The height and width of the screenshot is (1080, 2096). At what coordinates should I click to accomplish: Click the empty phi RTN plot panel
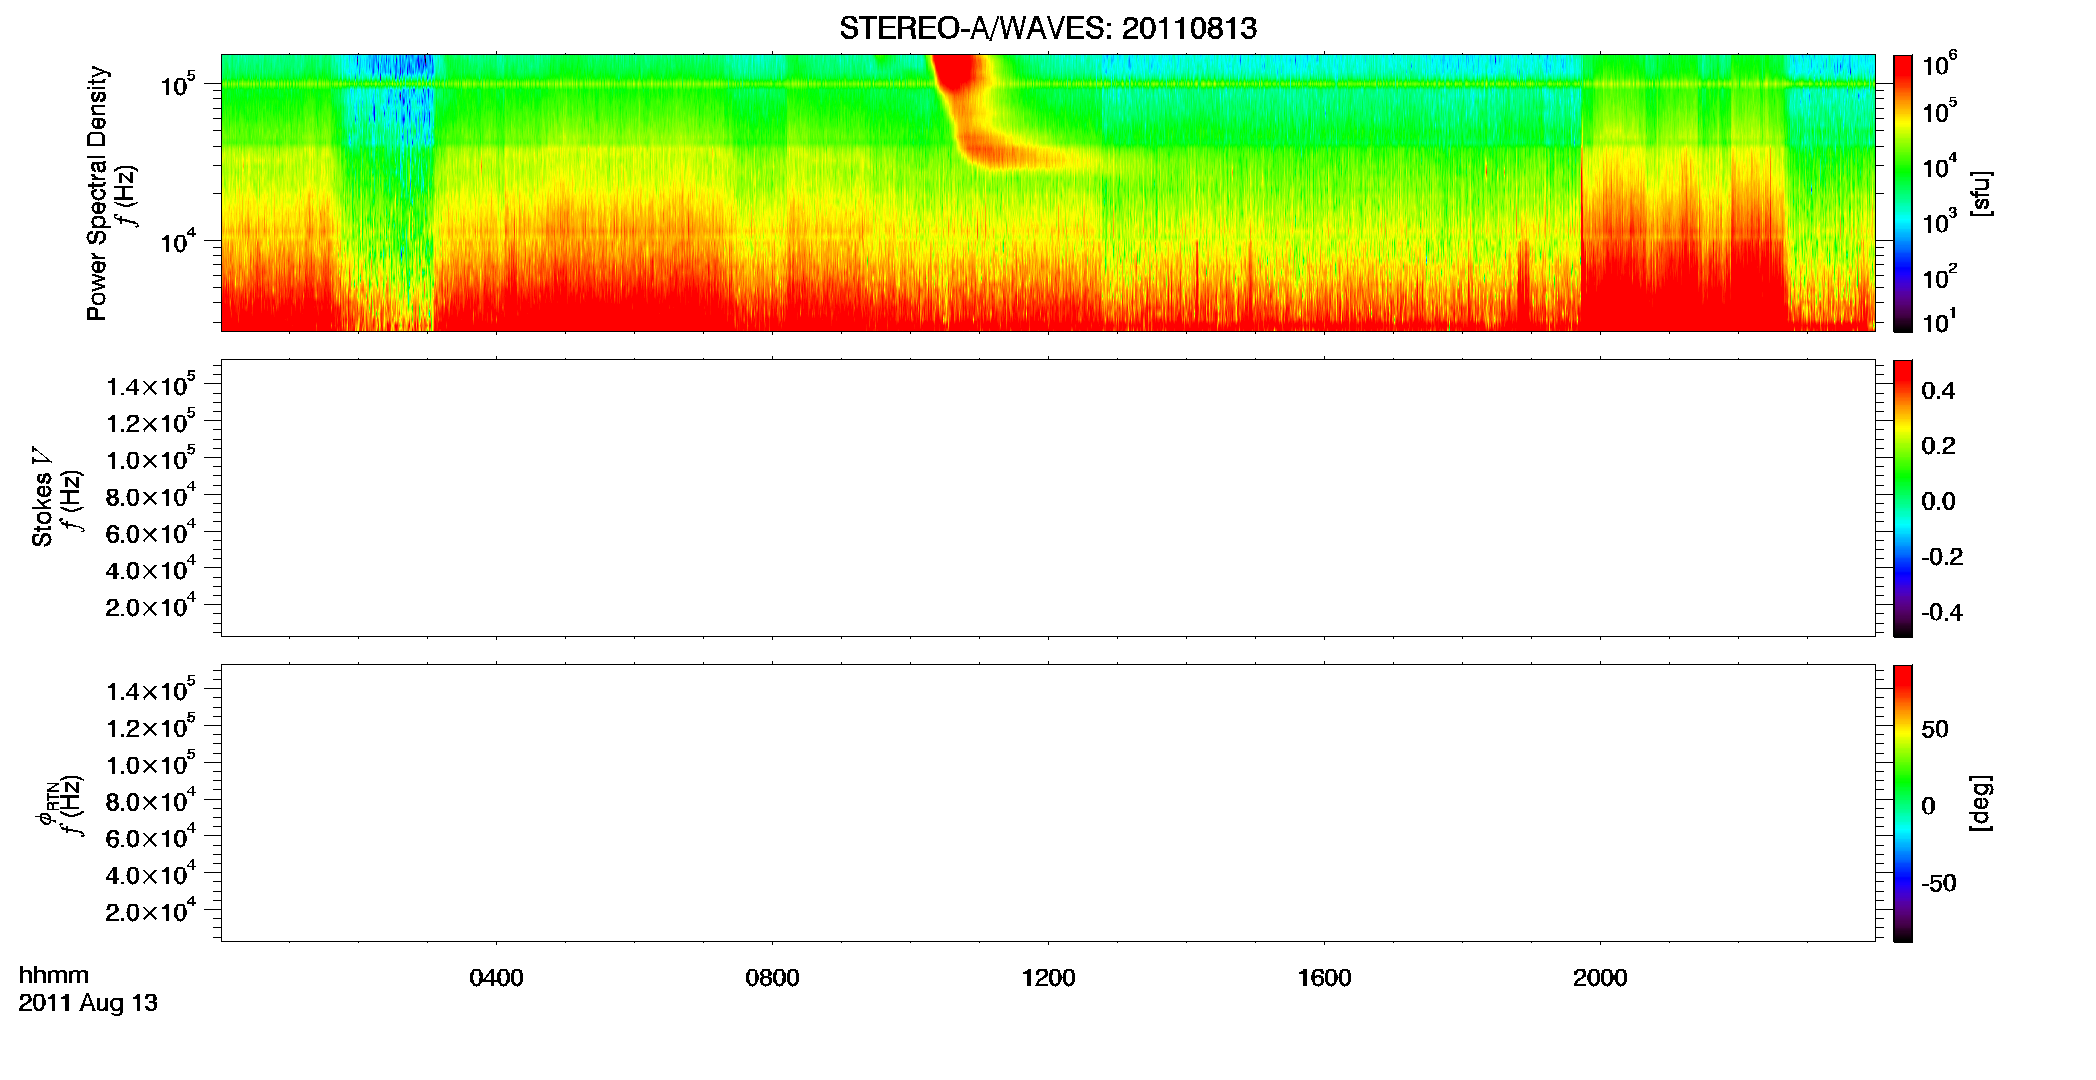pyautogui.click(x=1048, y=803)
